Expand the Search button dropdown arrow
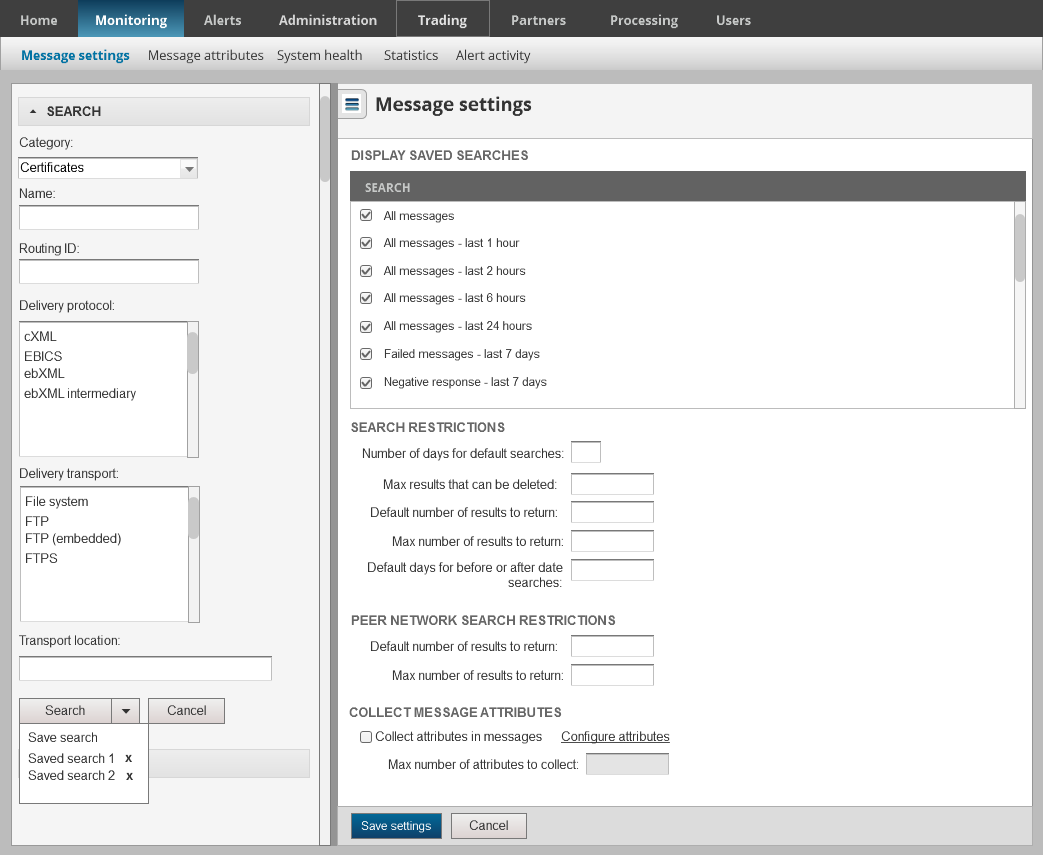This screenshot has height=855, width=1043. pos(125,711)
